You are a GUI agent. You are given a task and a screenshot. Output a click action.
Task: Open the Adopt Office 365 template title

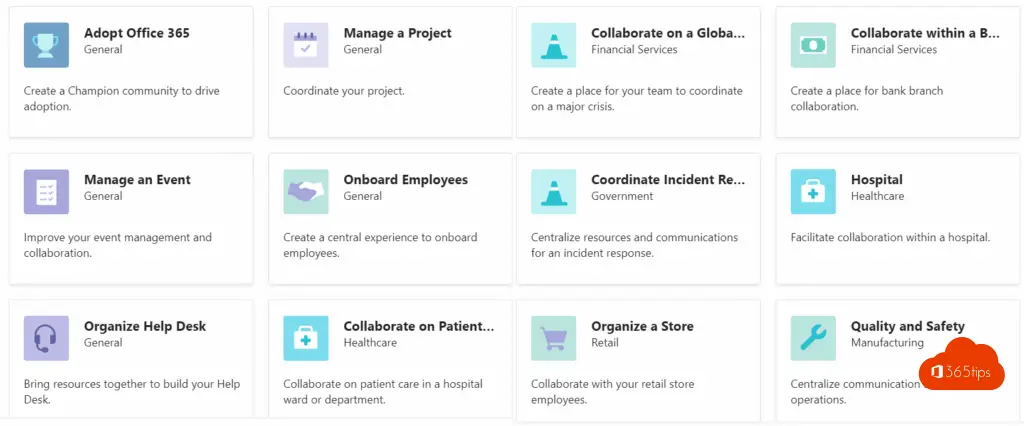pyautogui.click(x=136, y=33)
